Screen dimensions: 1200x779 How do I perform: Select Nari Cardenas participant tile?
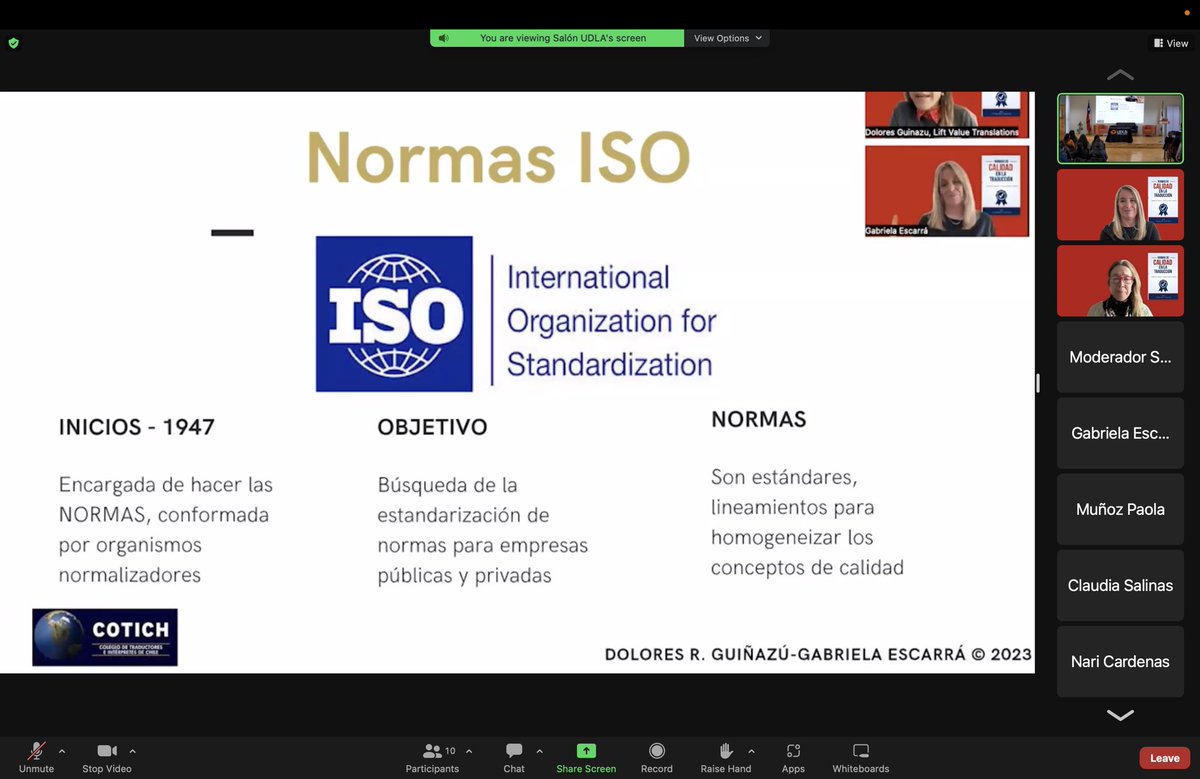[1120, 661]
